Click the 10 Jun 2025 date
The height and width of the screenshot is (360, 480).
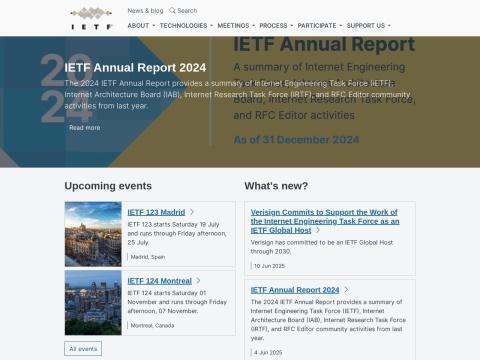click(269, 266)
